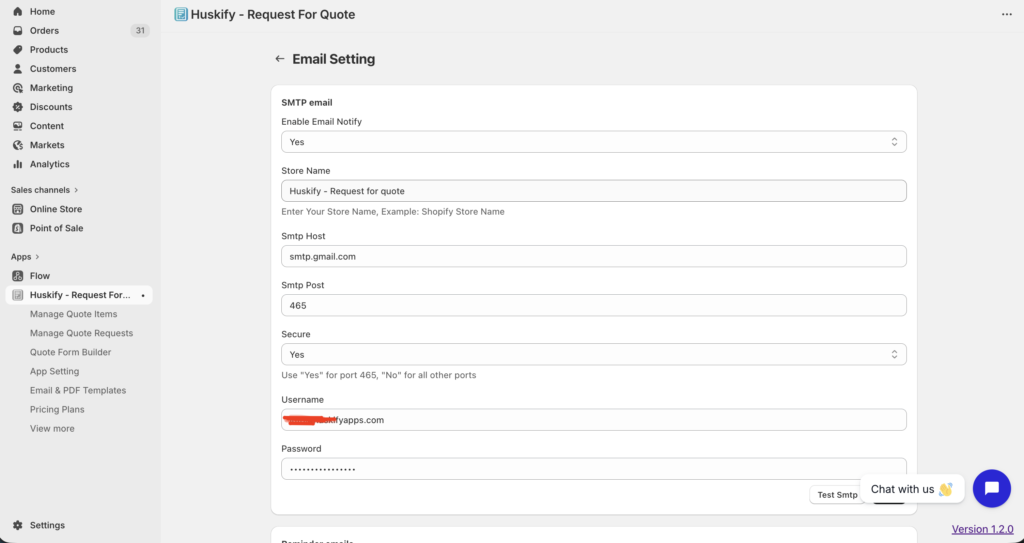
Task: Open Manage Quote Requests menu item
Action: click(x=81, y=333)
